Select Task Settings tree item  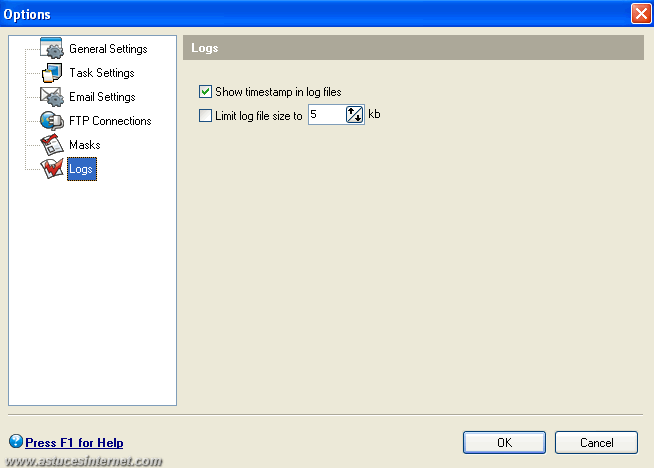(102, 73)
